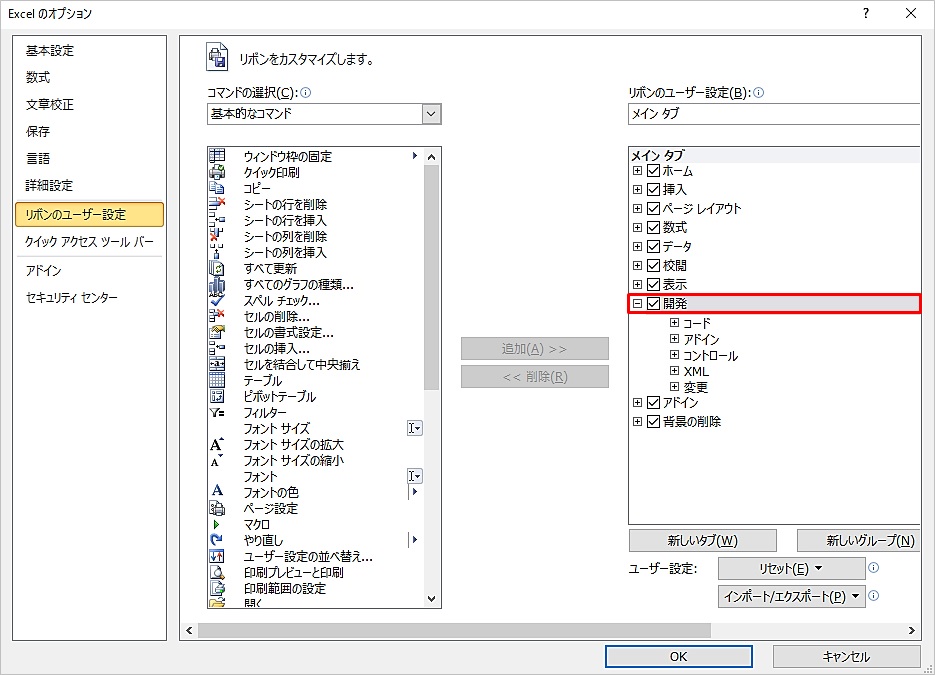Switch to クイック アクセス ツール バー settings
The height and width of the screenshot is (675, 935).
[x=89, y=241]
